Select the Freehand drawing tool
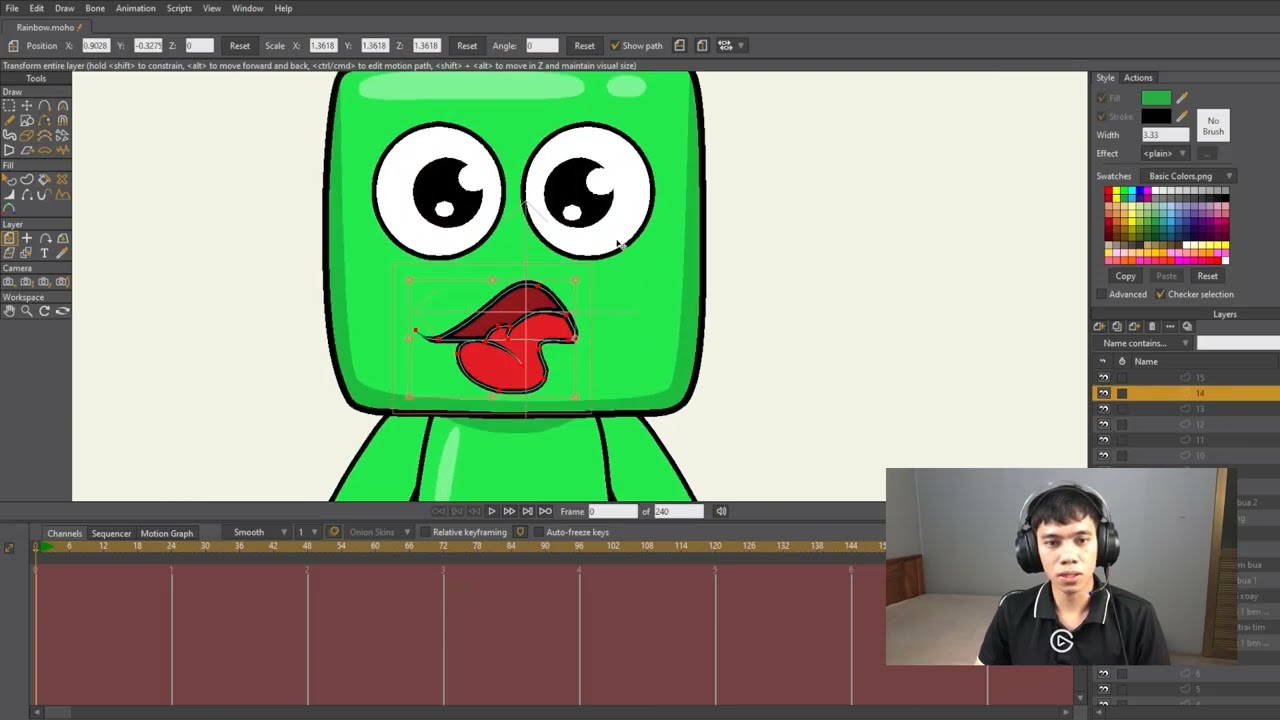Image resolution: width=1280 pixels, height=720 pixels. pos(9,120)
